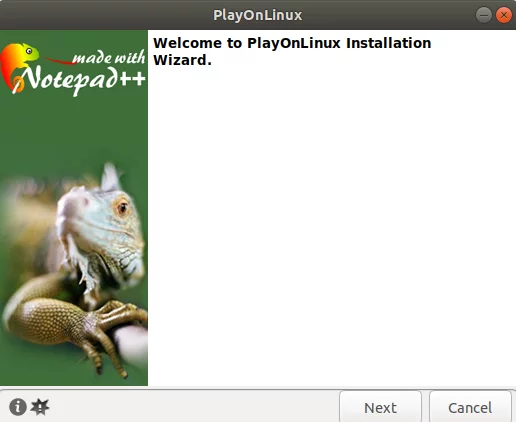Abort setup with the Cancel button
Screen dimensions: 516x422
point(470,407)
